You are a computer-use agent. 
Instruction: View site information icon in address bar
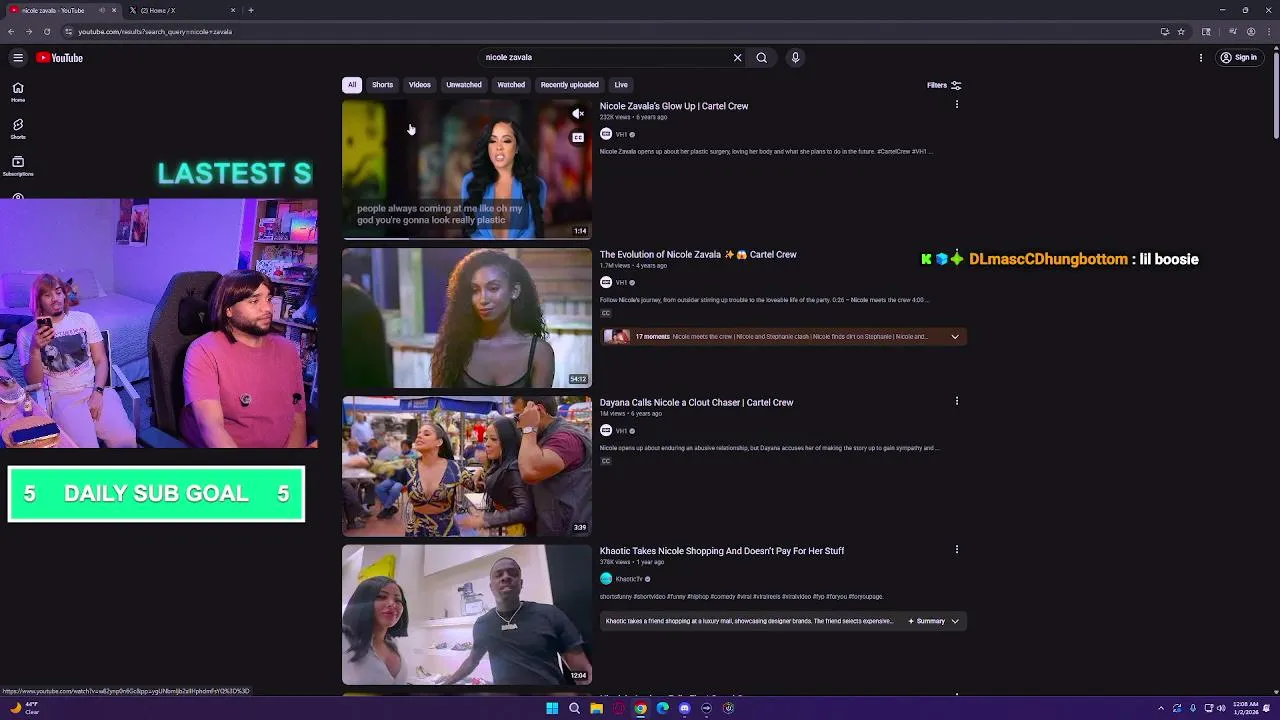pos(68,31)
